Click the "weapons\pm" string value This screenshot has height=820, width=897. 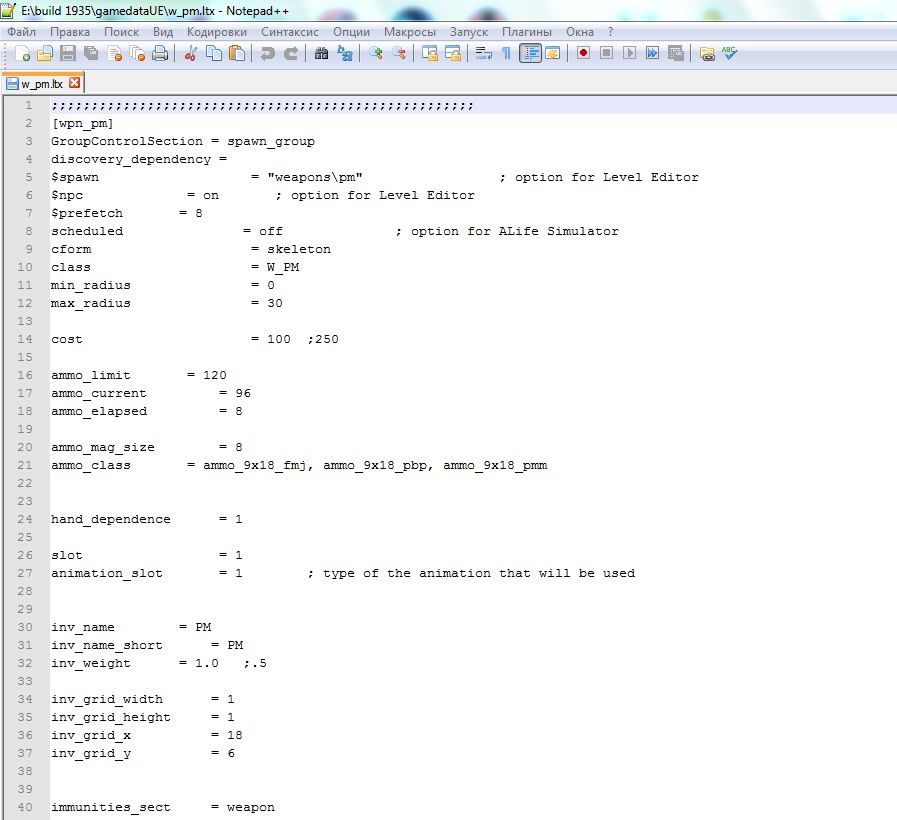[x=315, y=177]
